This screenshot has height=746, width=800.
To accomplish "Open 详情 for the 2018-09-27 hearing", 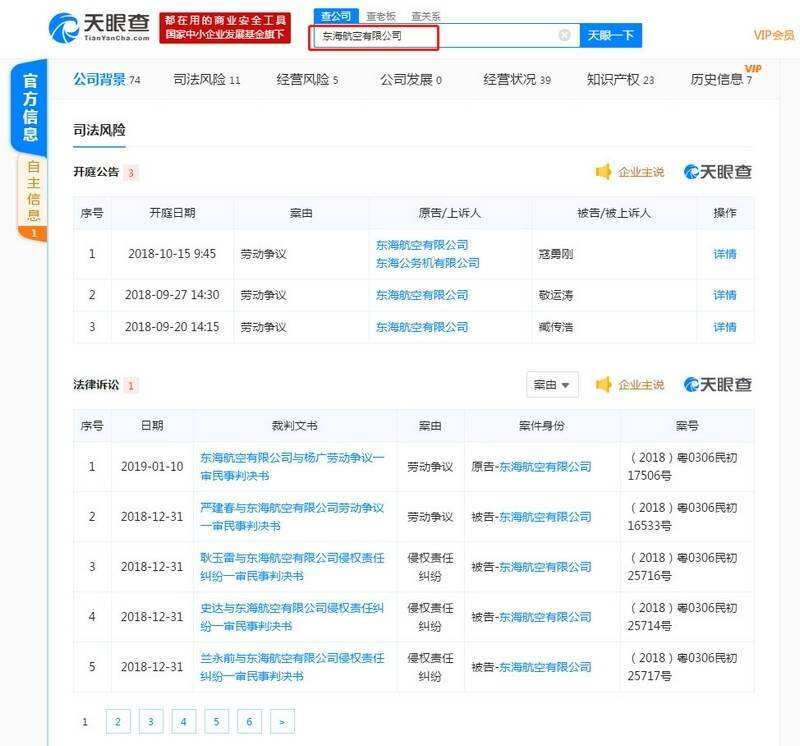I will 724,295.
